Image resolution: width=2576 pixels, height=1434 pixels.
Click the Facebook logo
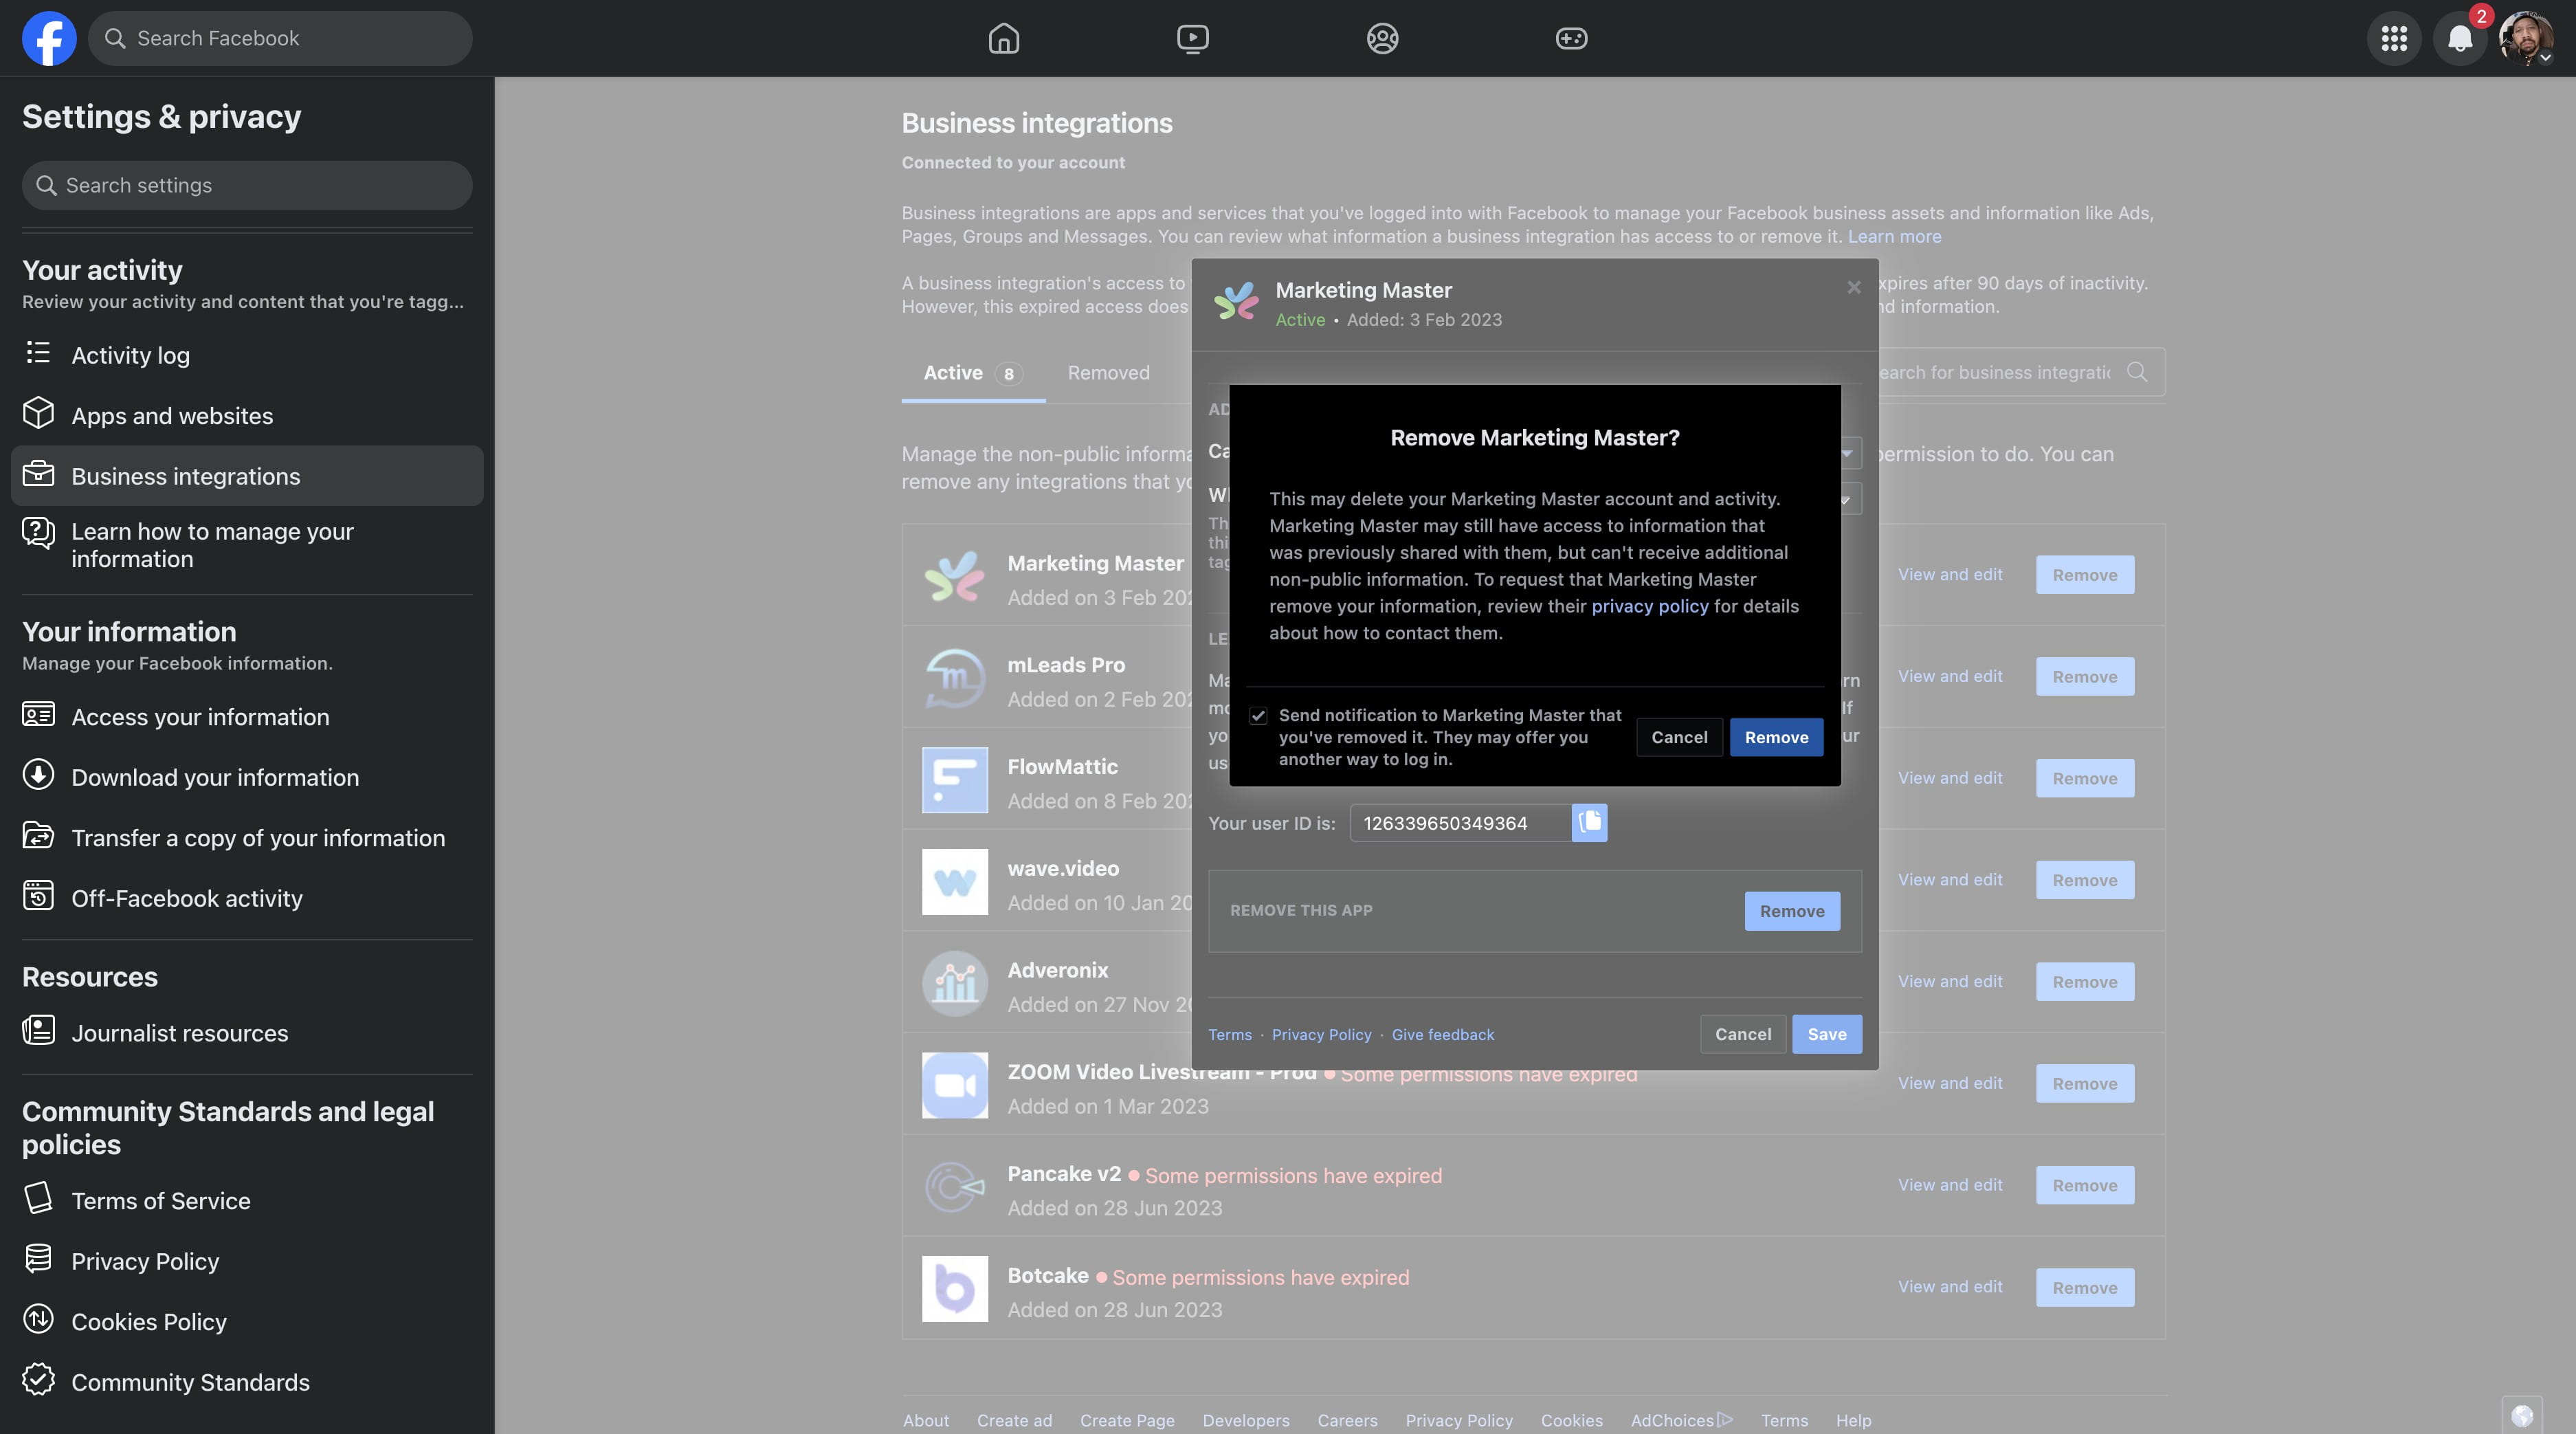(x=49, y=38)
